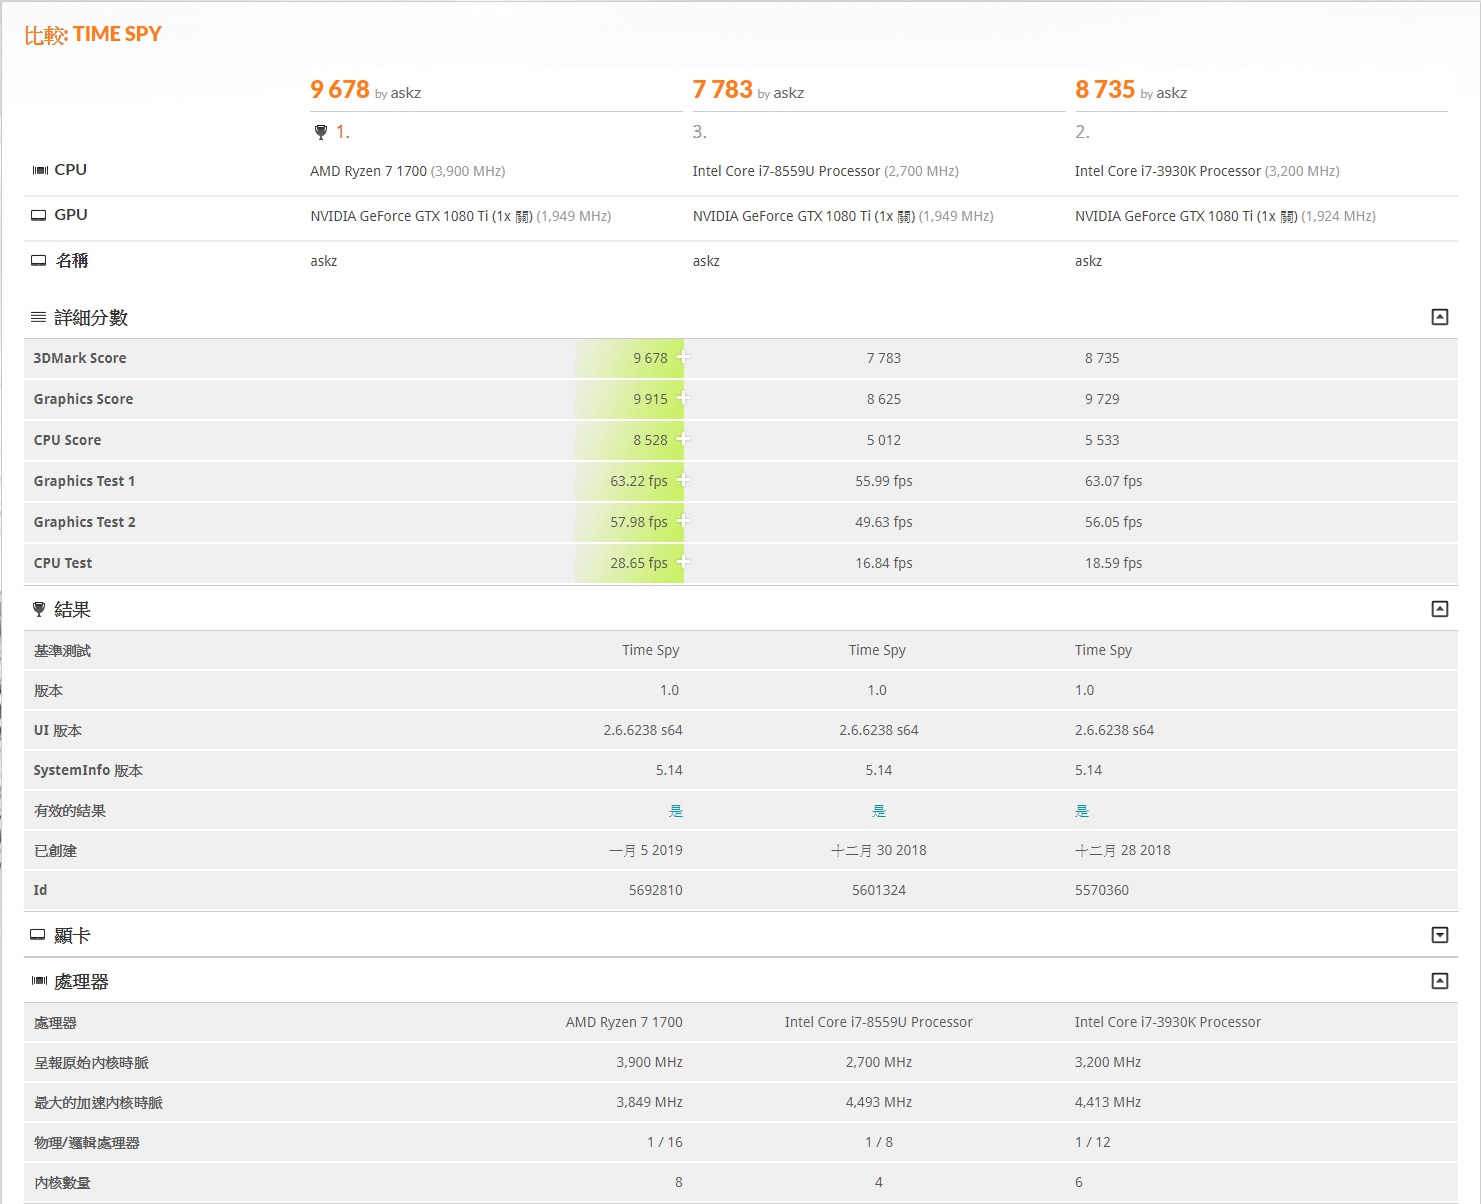The image size is (1481, 1204).
Task: Click the monitor icon beside 顯卡 heading
Action: coord(38,935)
